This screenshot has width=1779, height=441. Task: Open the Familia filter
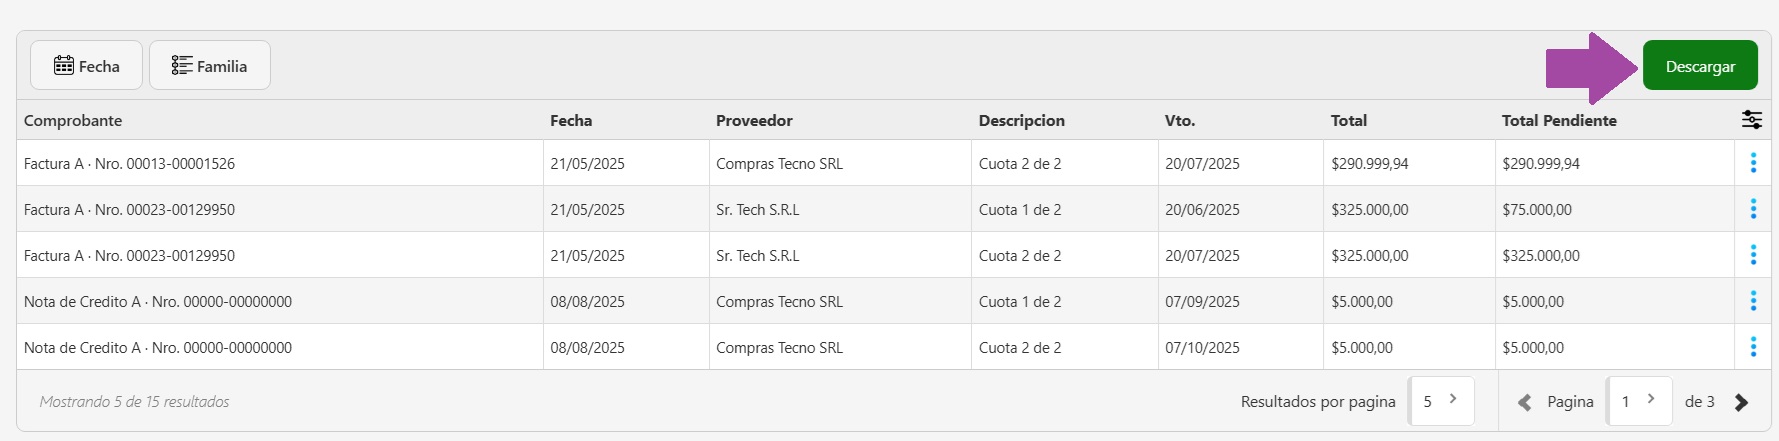209,66
